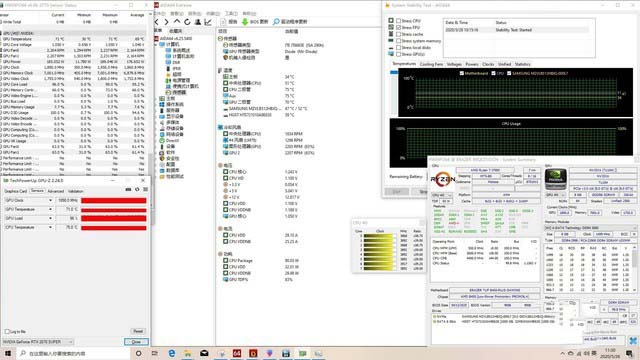Image resolution: width=640 pixels, height=360 pixels.
Task: Click the Ryzen logo in System Summary
Action: click(443, 179)
